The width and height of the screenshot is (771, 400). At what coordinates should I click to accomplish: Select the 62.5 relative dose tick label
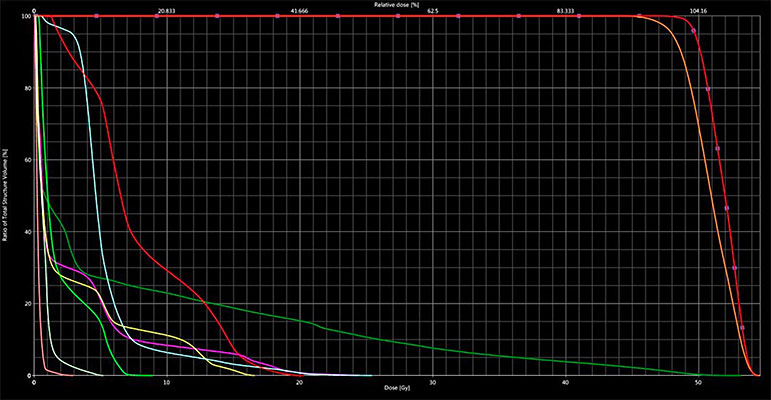tap(432, 10)
